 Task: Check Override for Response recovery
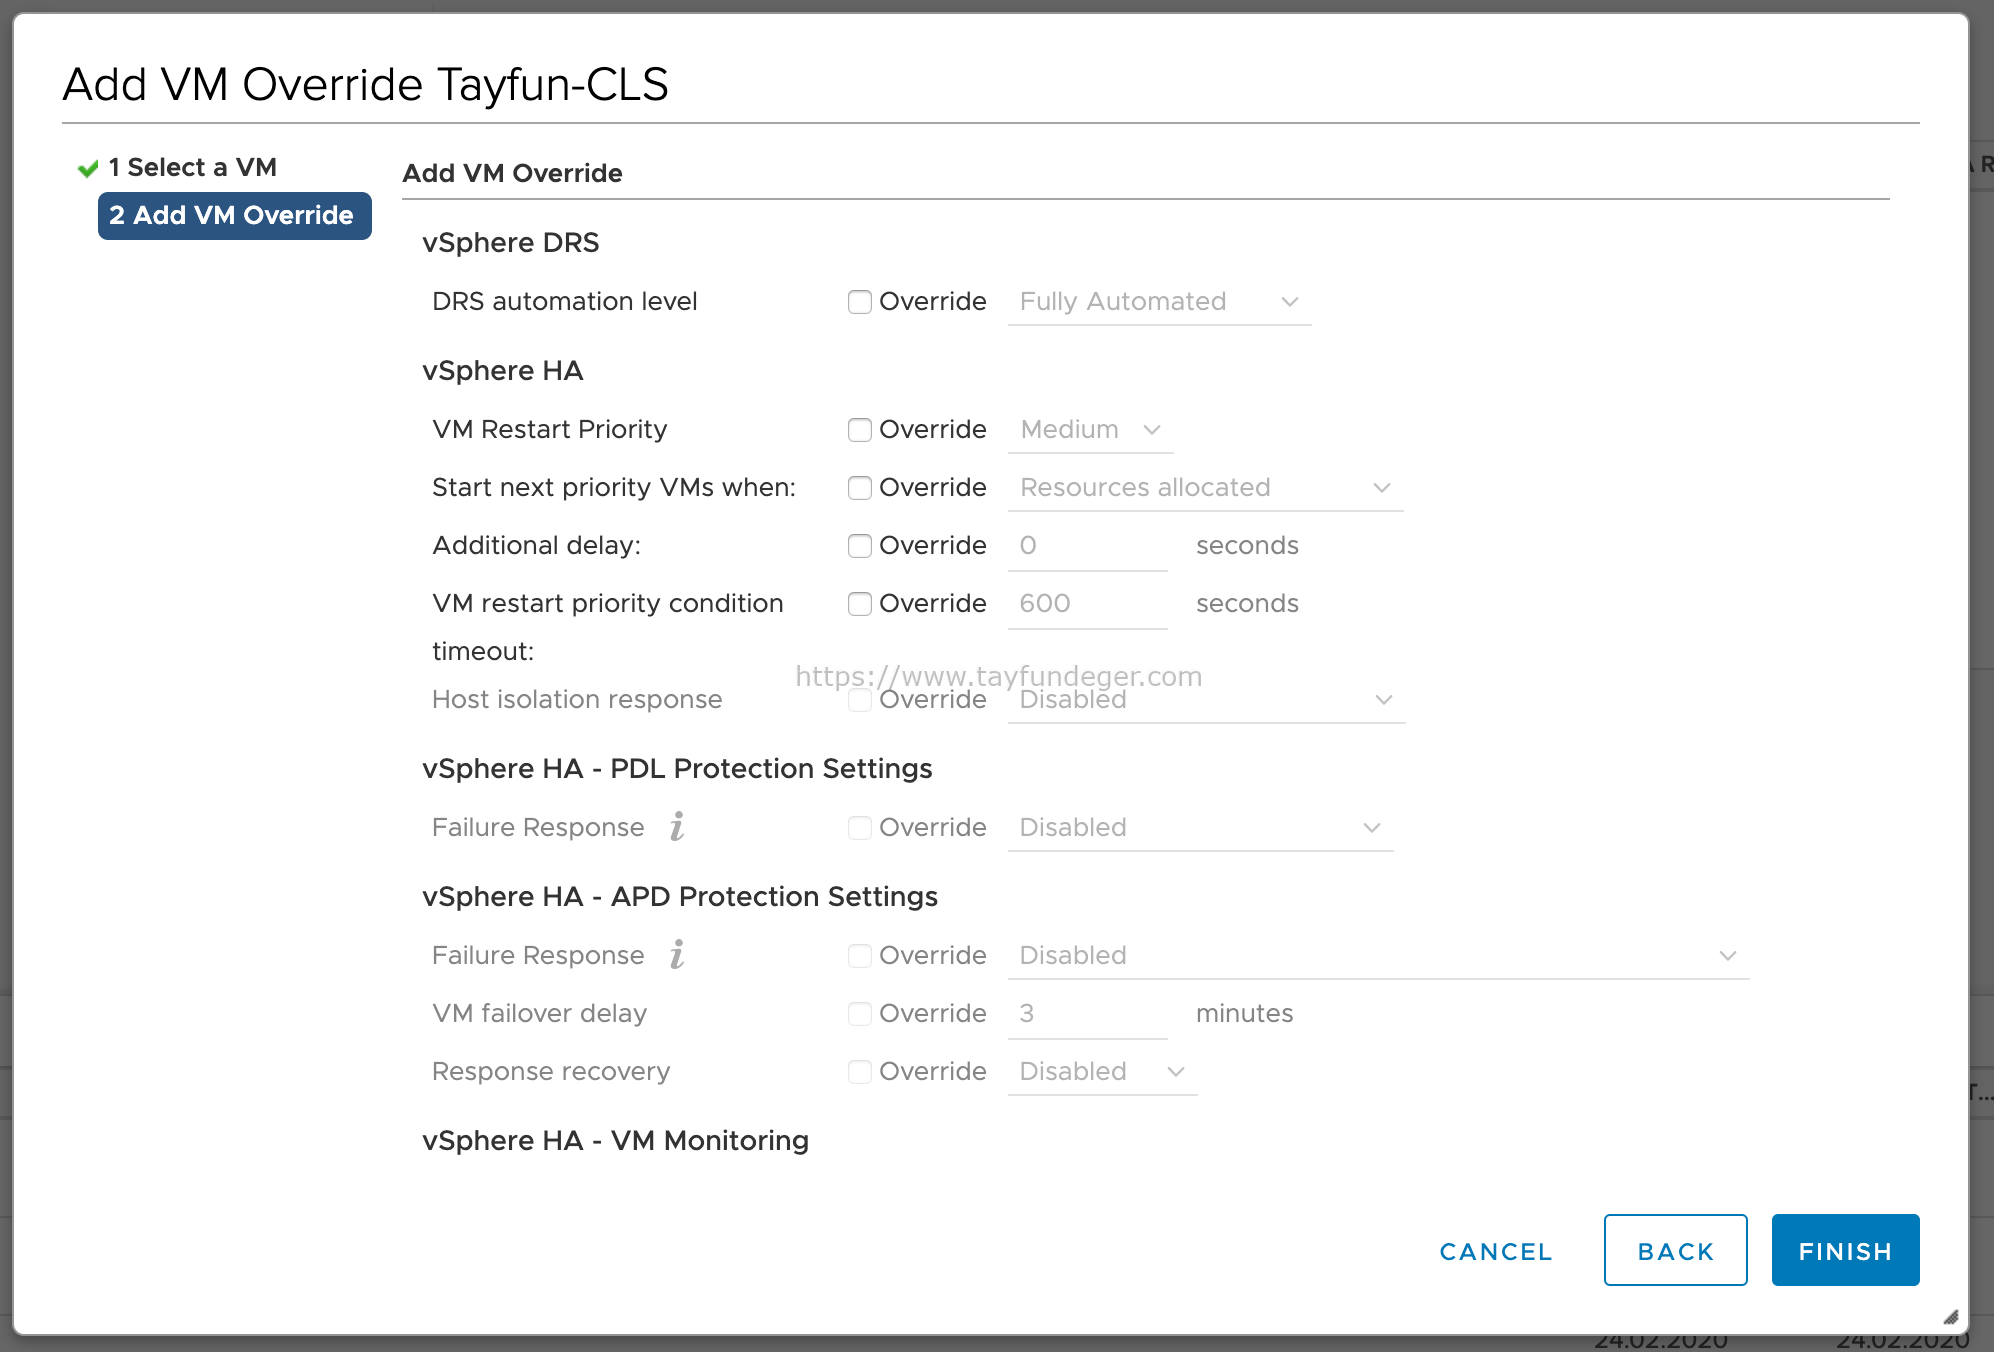click(859, 1072)
